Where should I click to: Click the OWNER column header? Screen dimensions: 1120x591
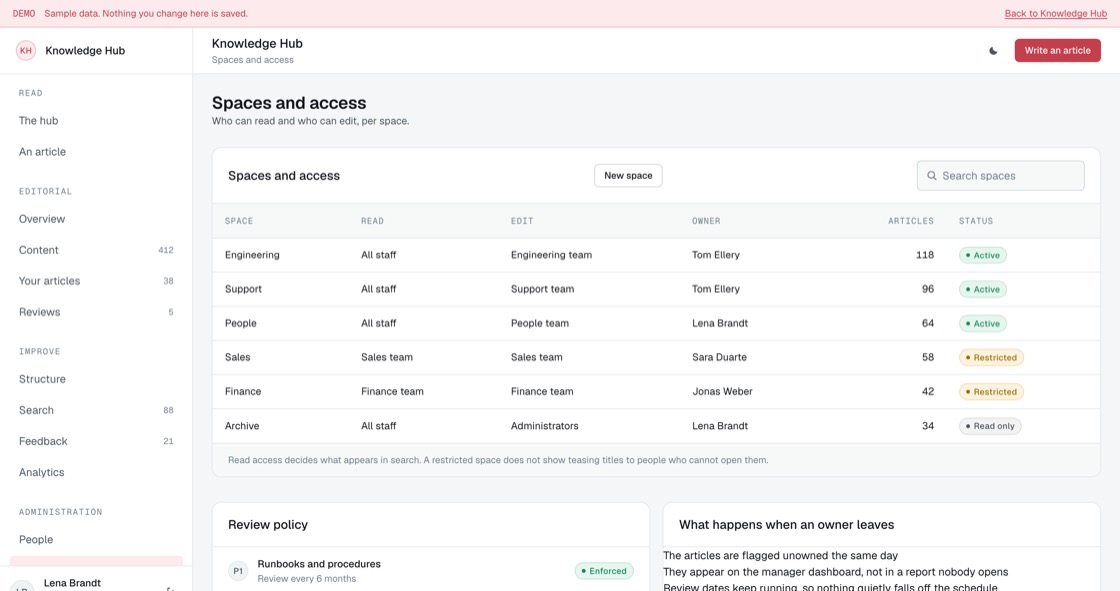pos(706,221)
